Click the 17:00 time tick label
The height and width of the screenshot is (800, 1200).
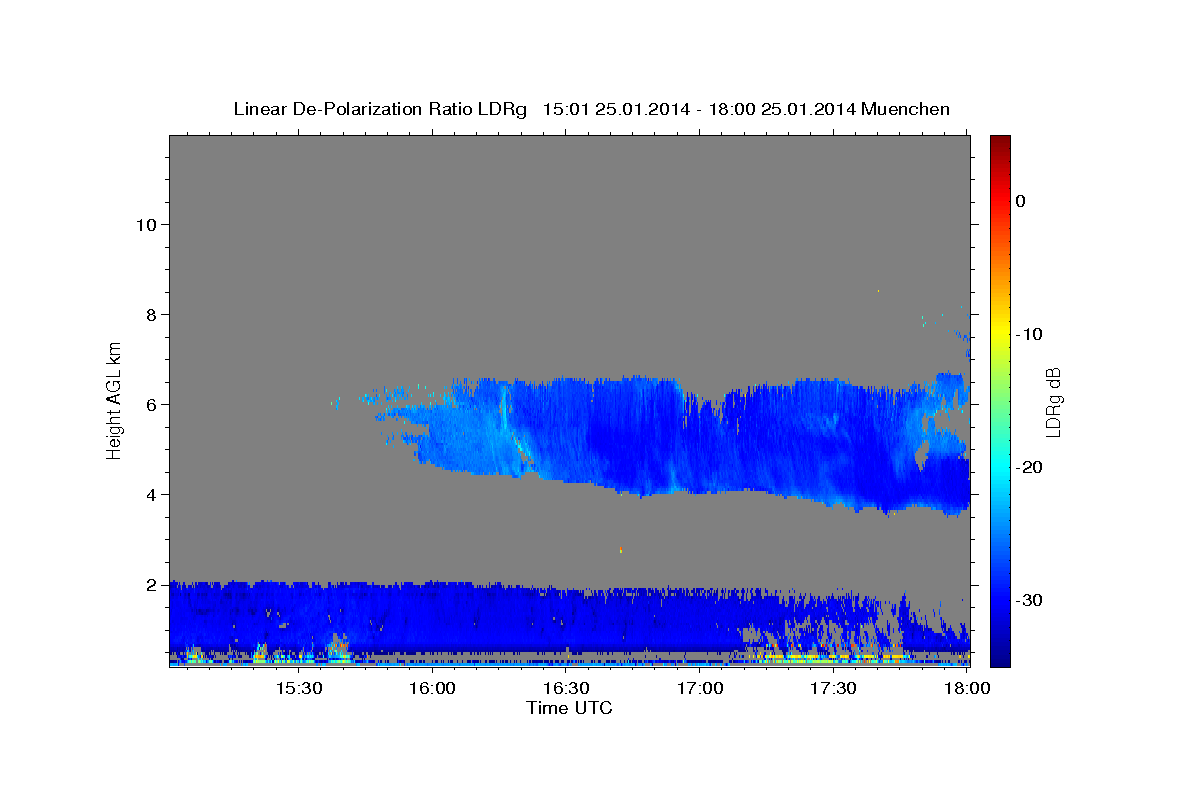[x=700, y=689]
